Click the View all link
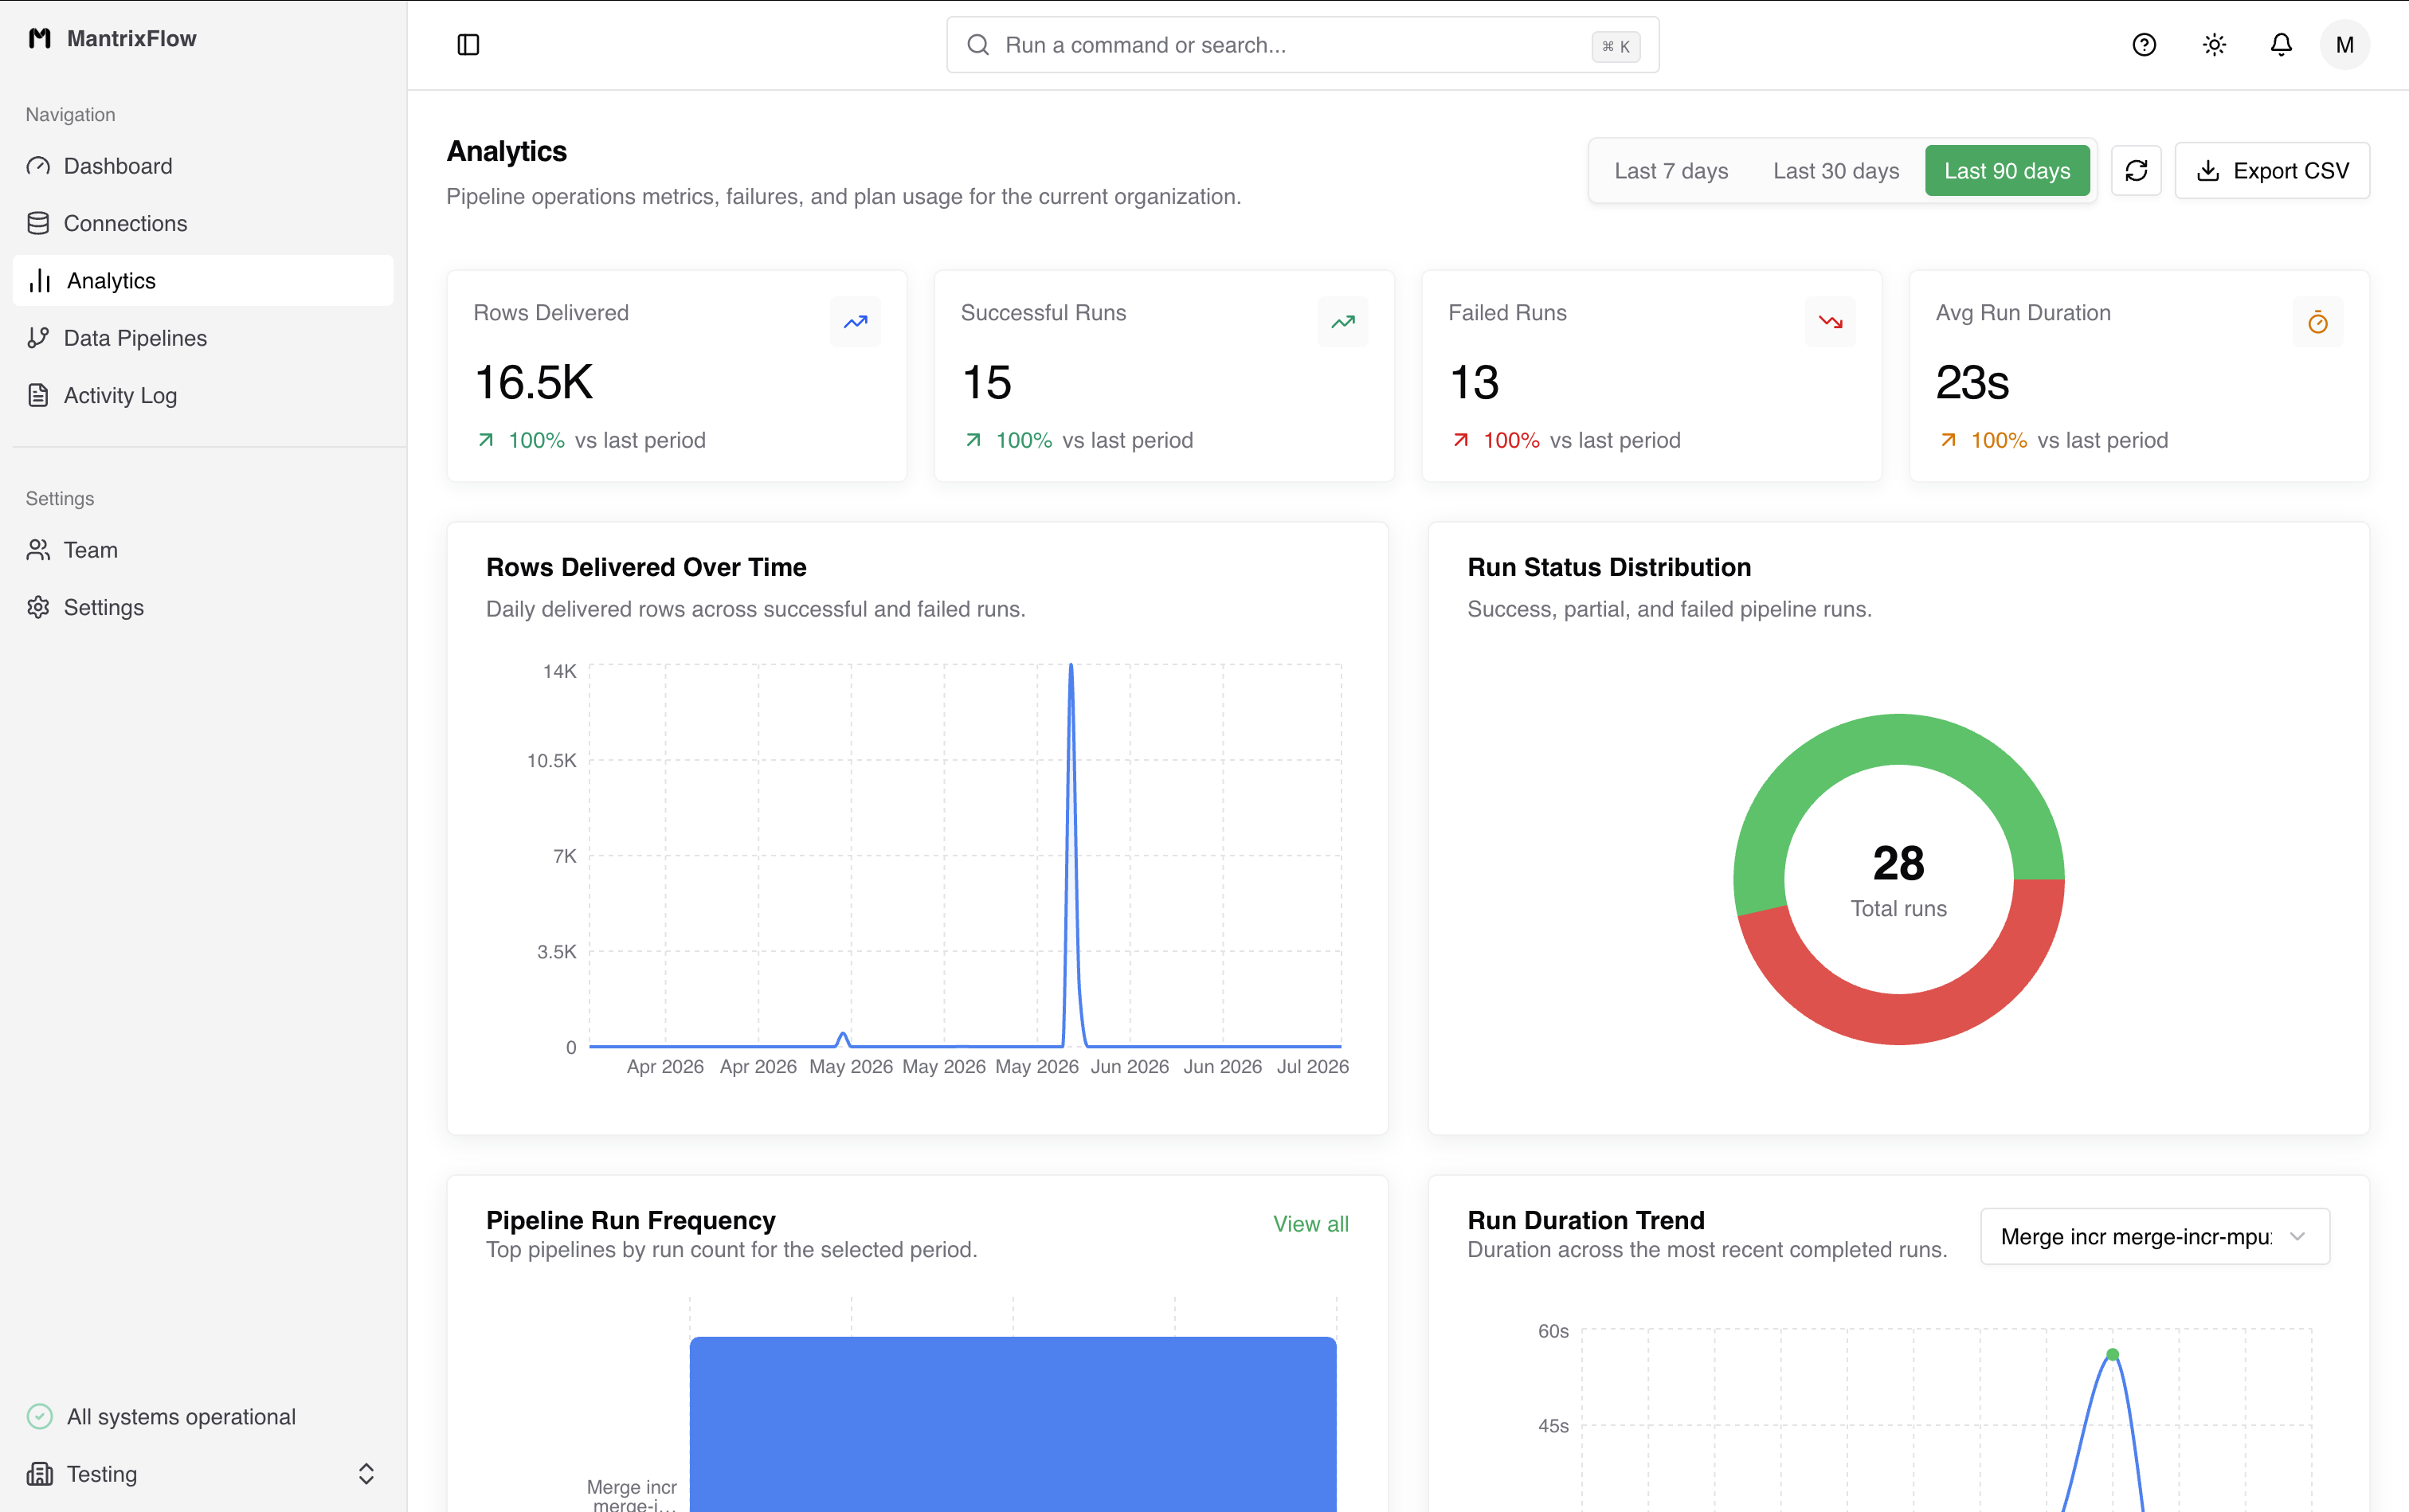The width and height of the screenshot is (2409, 1512). tap(1310, 1224)
